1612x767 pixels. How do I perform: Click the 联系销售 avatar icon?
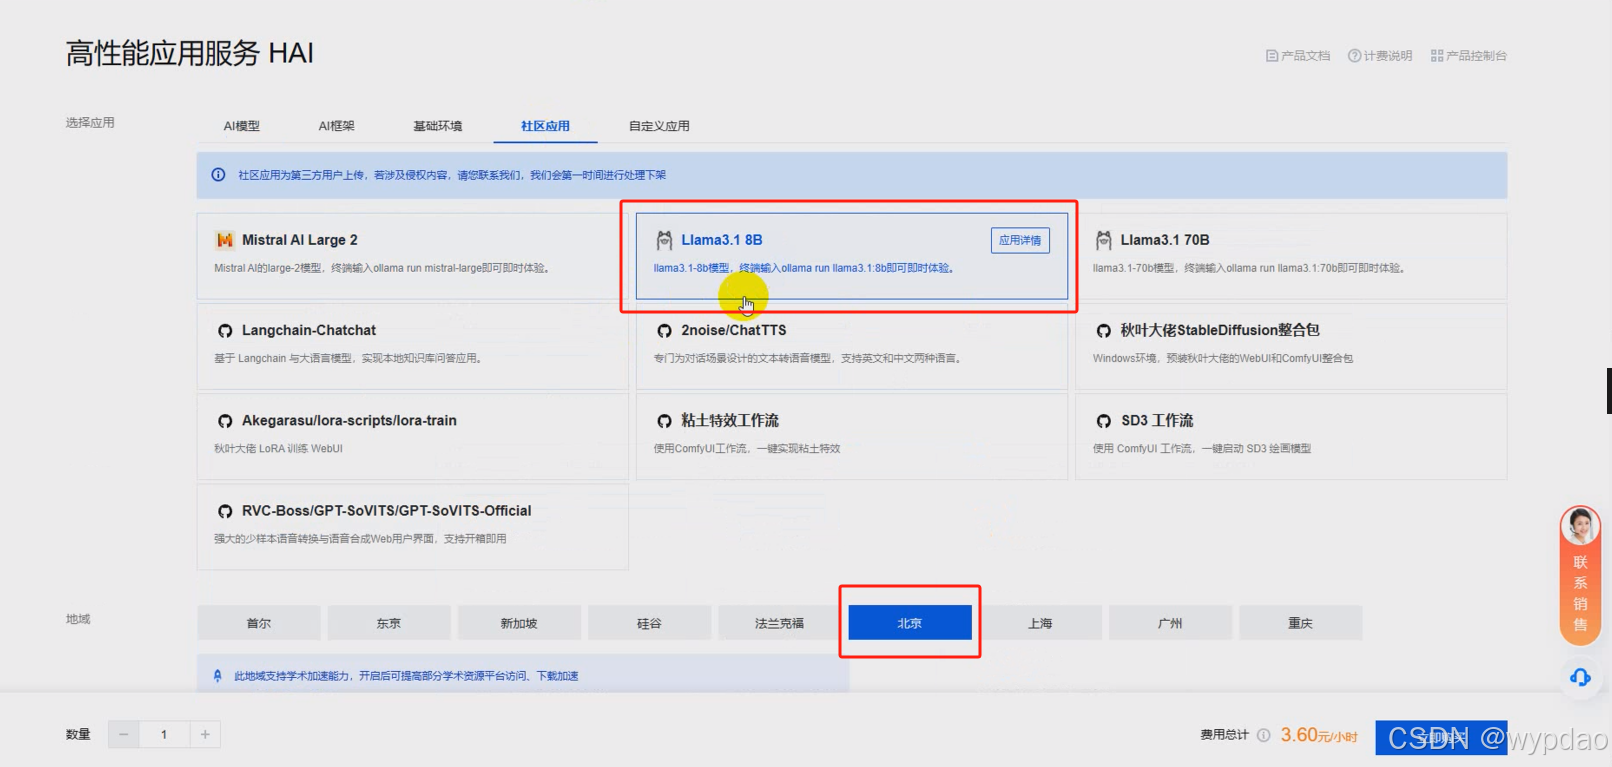click(x=1580, y=525)
